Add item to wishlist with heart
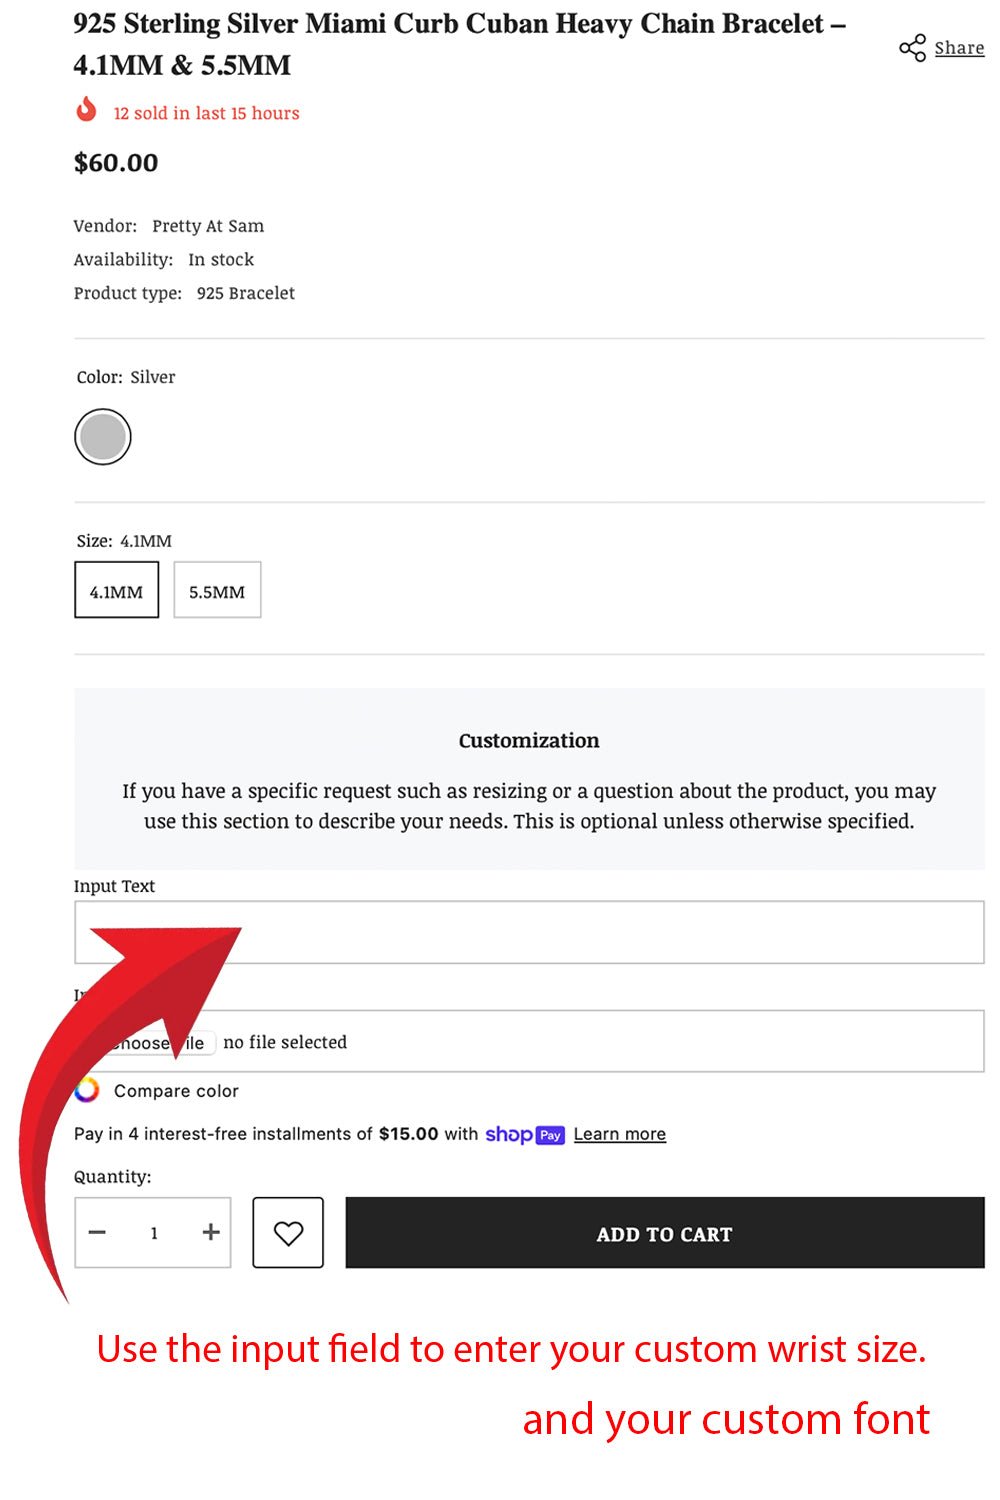The image size is (1000, 1500). point(288,1233)
